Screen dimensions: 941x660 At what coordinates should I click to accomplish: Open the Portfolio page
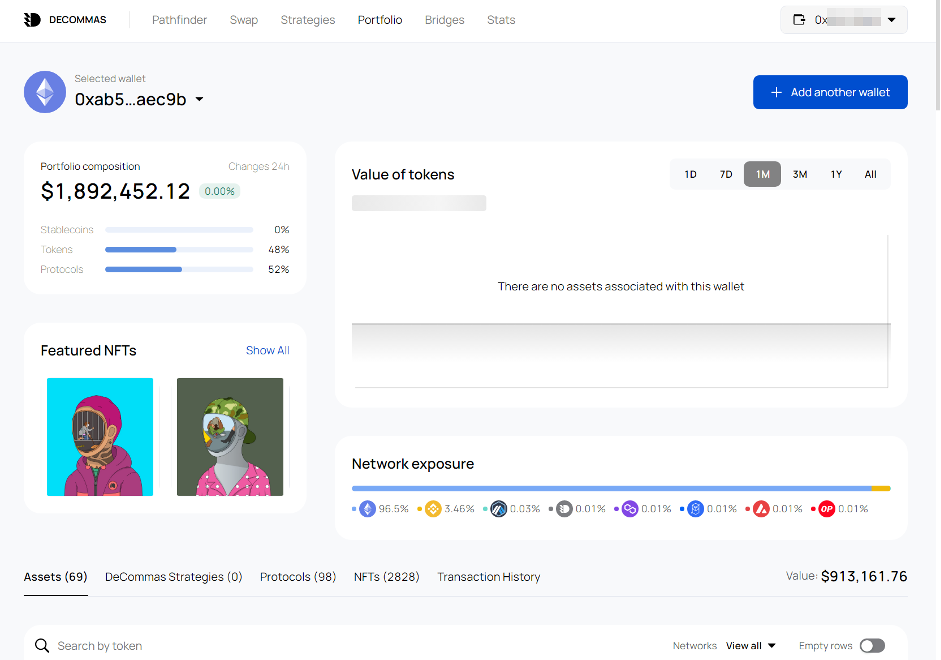tap(380, 20)
